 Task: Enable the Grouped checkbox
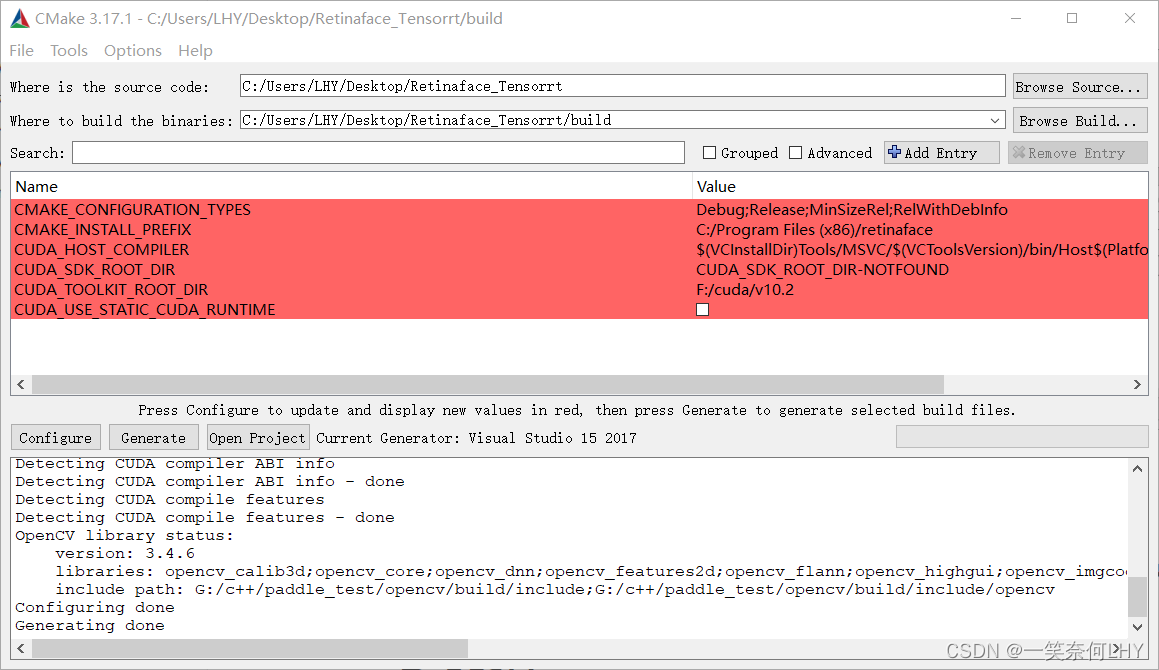[x=712, y=152]
